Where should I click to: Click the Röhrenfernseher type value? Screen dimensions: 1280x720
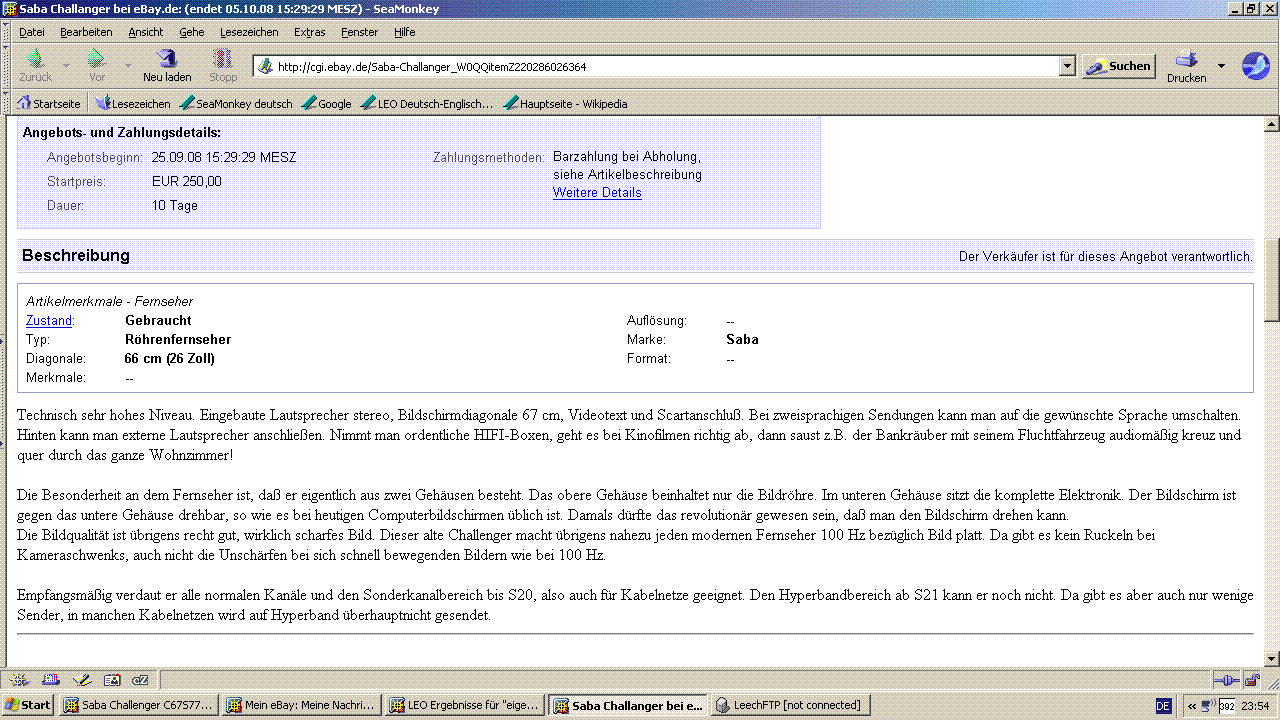coord(178,340)
